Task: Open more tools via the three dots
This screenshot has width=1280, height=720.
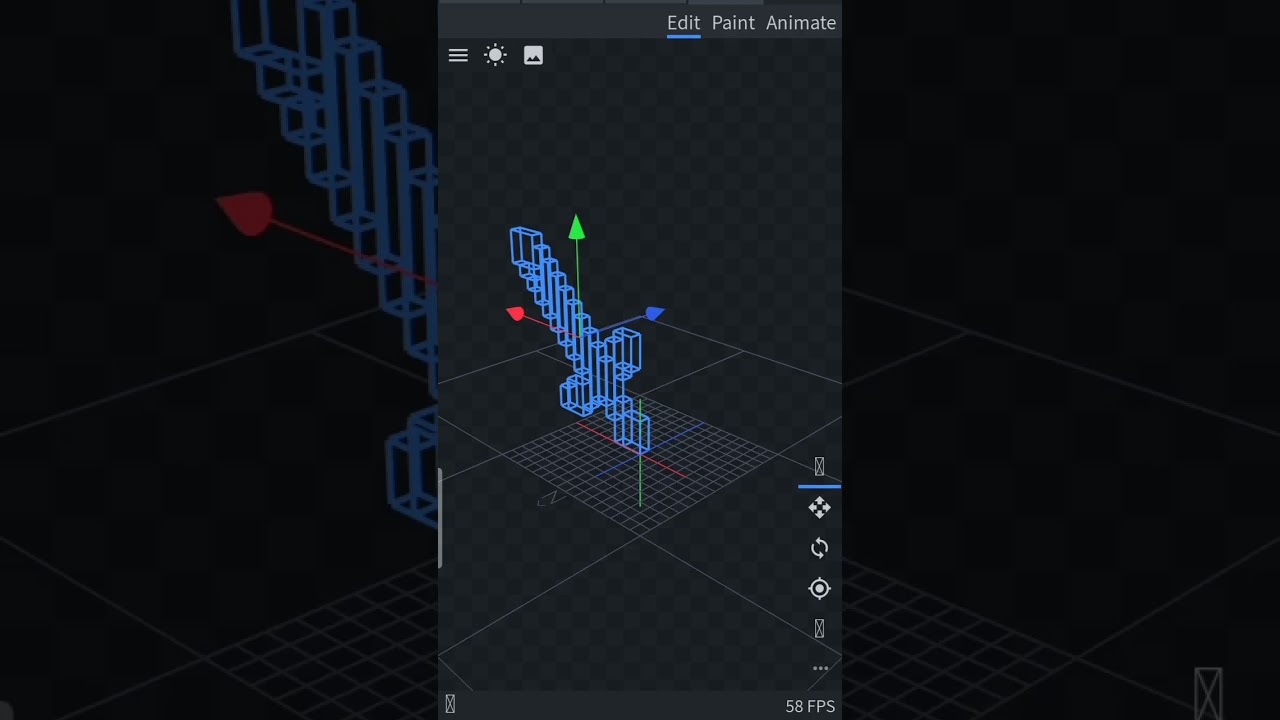Action: click(820, 668)
